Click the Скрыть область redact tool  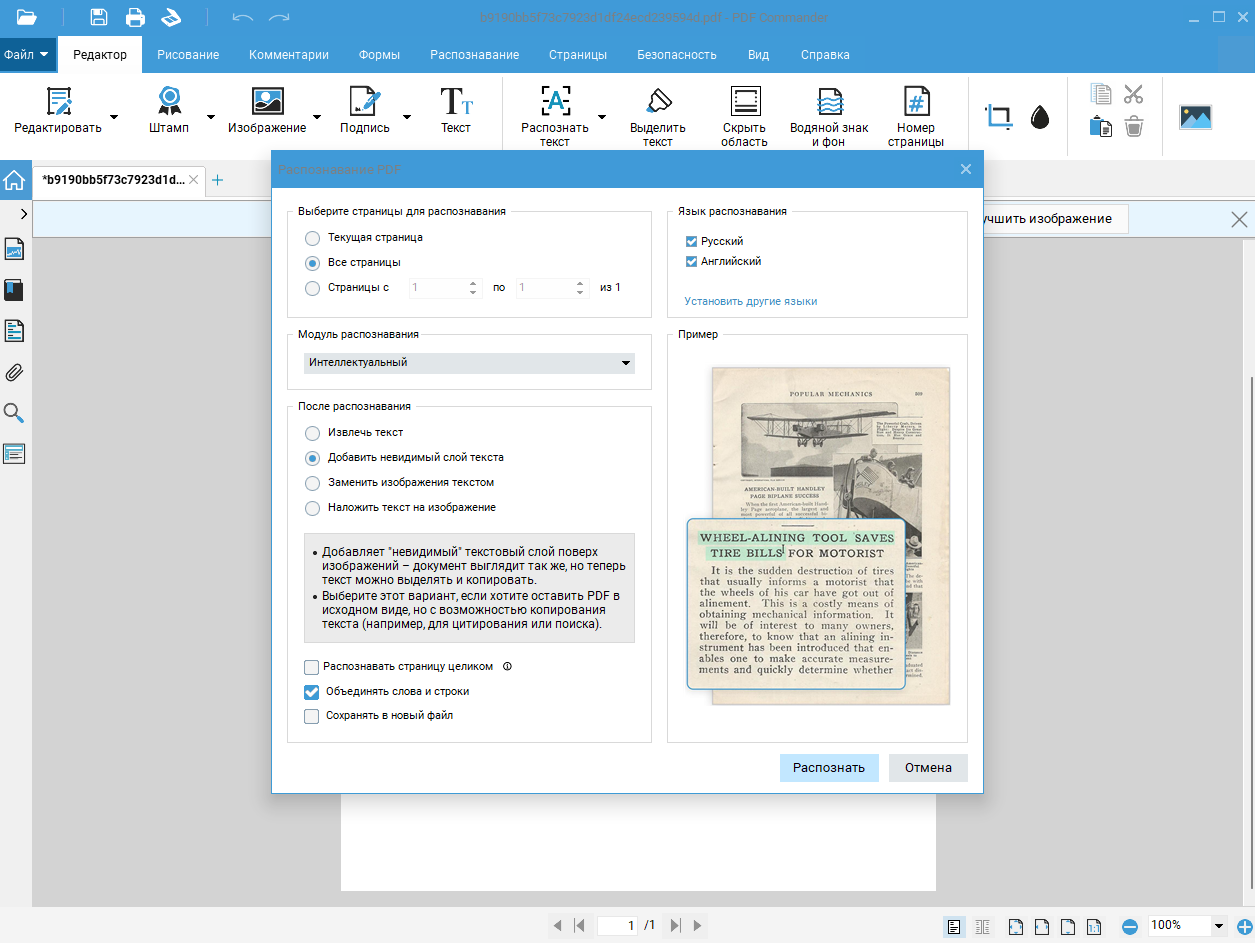pyautogui.click(x=745, y=117)
